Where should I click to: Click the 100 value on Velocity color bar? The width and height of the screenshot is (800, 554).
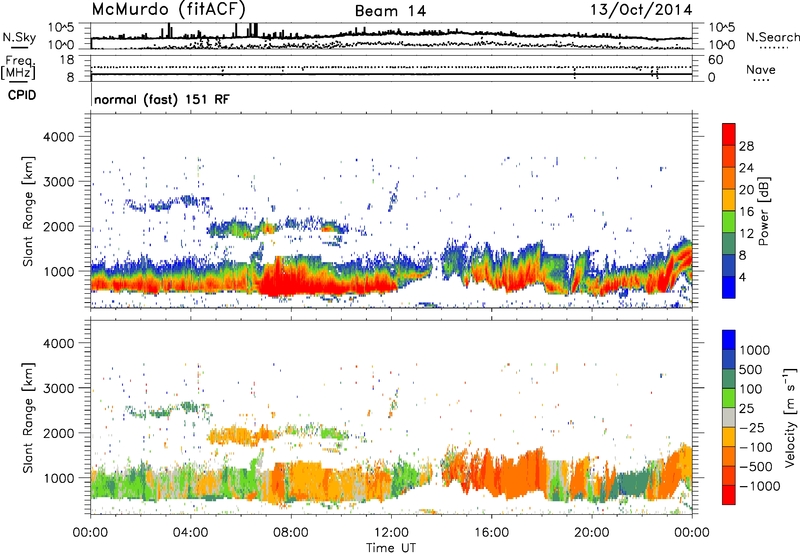click(751, 389)
